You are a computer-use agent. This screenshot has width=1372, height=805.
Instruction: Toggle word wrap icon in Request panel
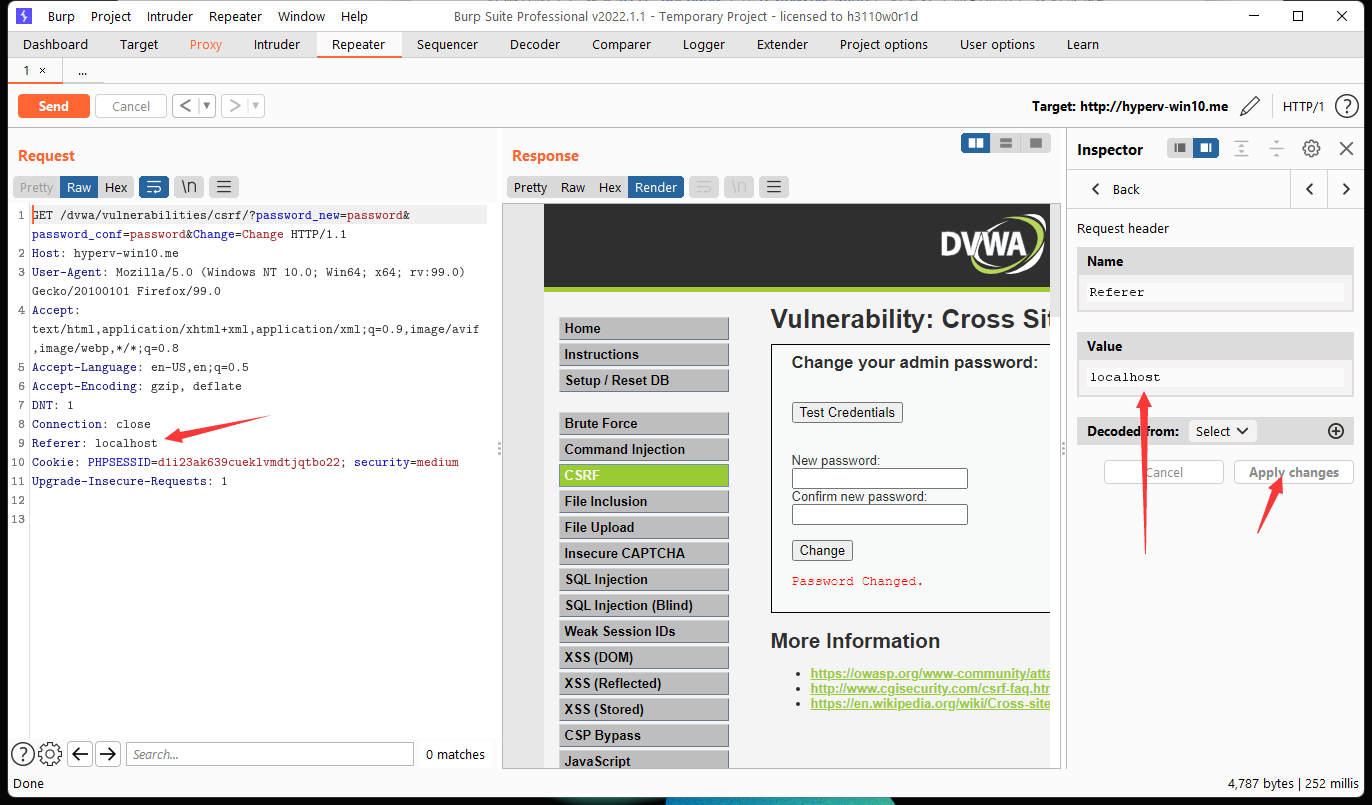point(154,187)
